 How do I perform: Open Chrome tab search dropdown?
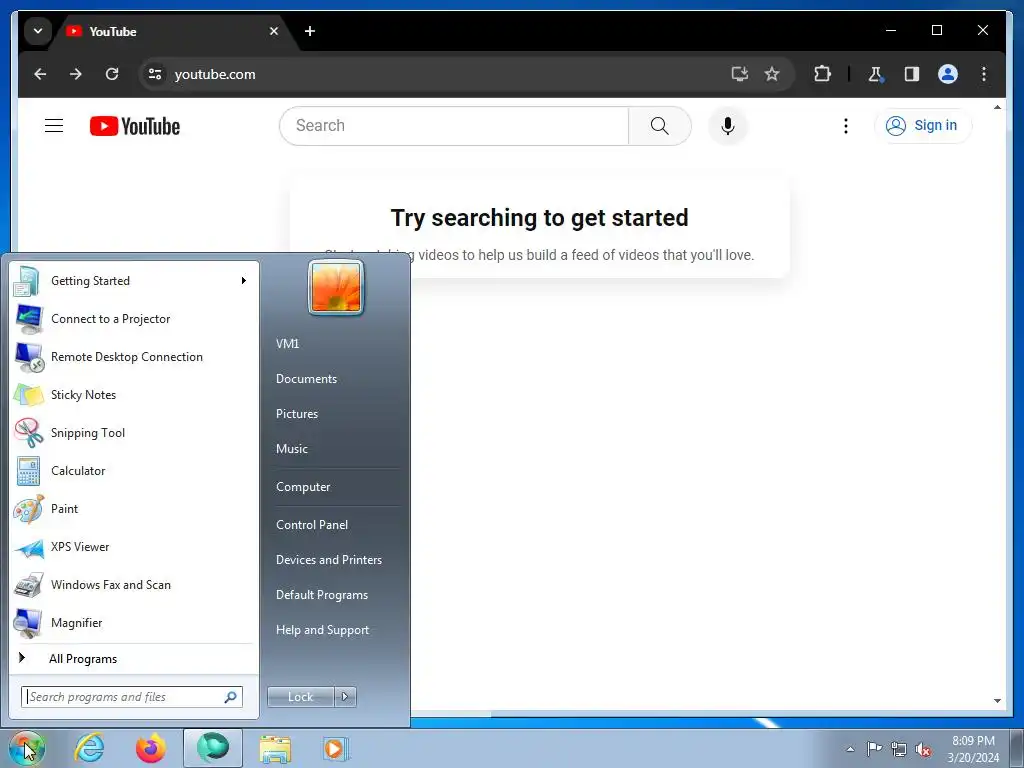pyautogui.click(x=38, y=31)
